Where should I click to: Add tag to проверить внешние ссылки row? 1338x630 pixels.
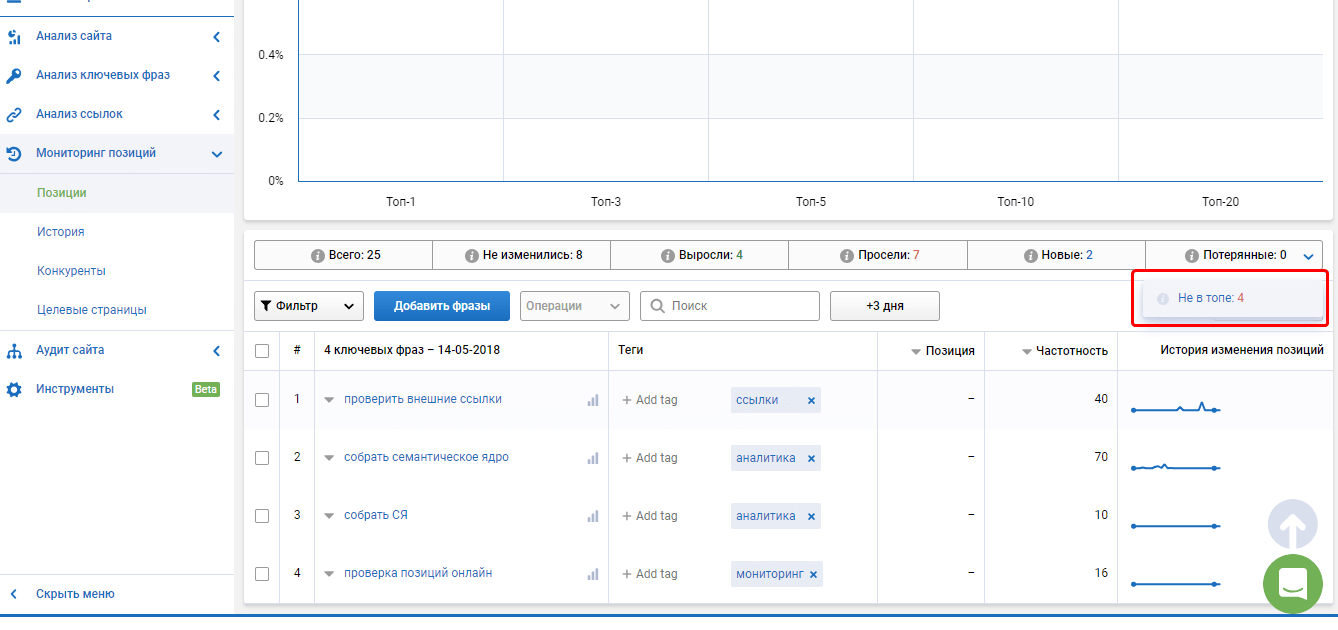pyautogui.click(x=650, y=400)
